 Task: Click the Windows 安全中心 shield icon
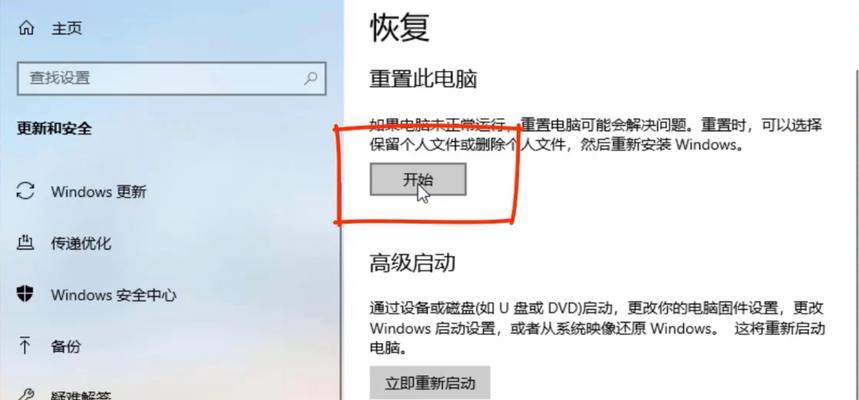coord(25,295)
